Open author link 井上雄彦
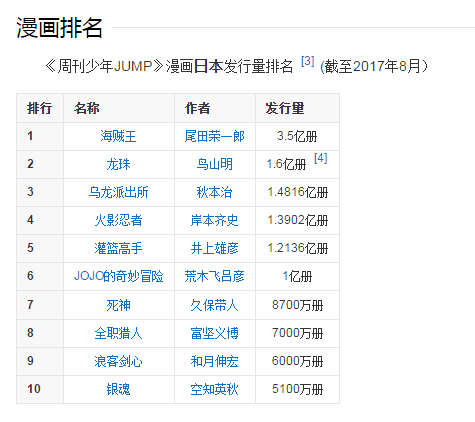 click(x=215, y=248)
